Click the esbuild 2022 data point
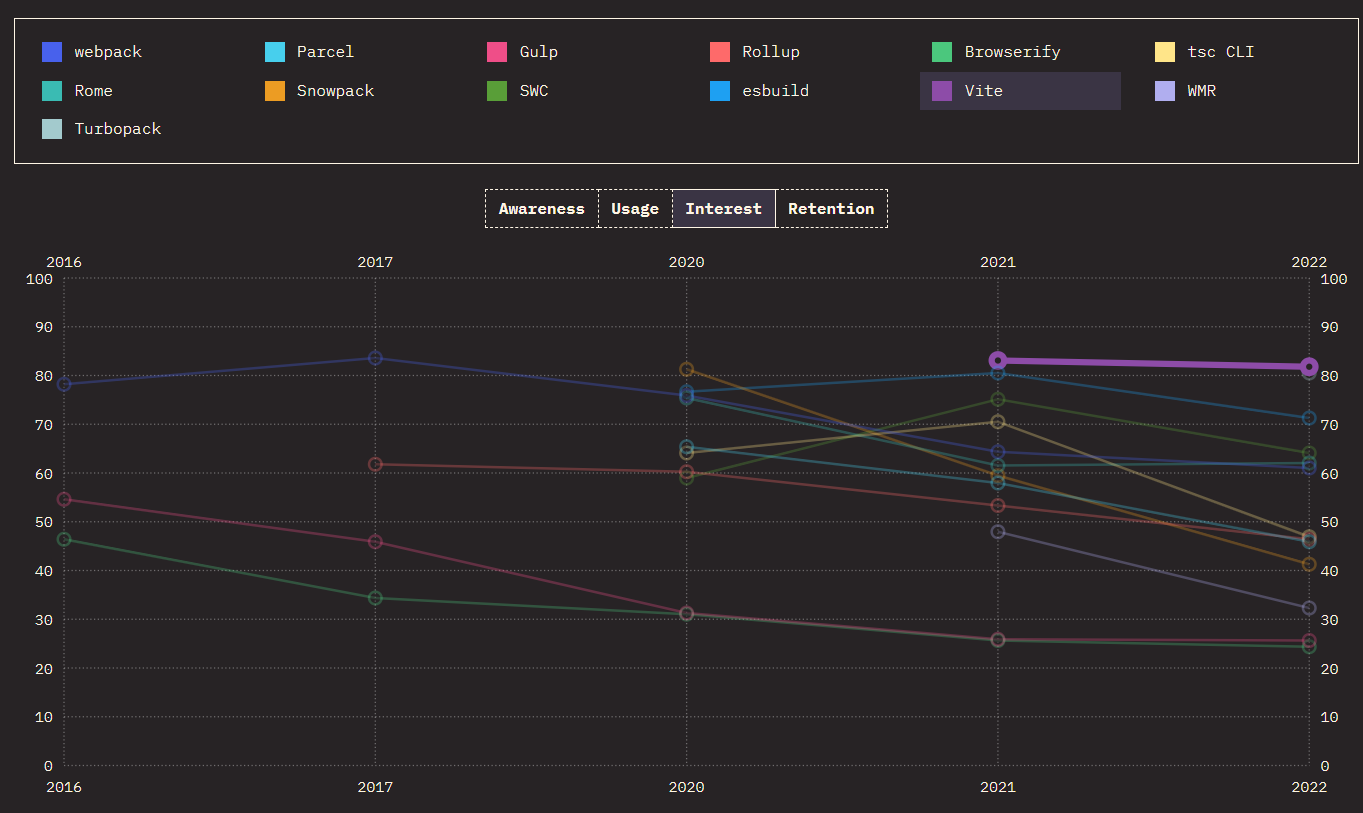The image size is (1363, 813). 1309,418
